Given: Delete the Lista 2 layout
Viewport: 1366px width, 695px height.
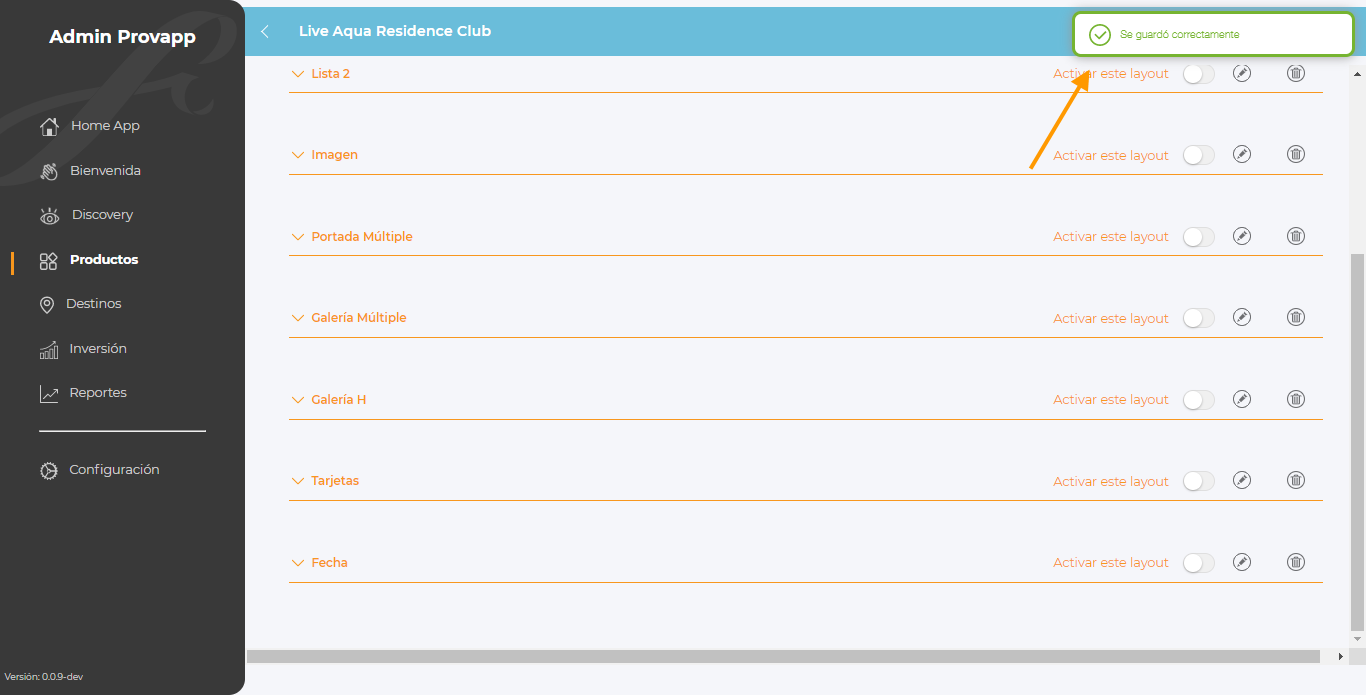Looking at the screenshot, I should pos(1296,73).
